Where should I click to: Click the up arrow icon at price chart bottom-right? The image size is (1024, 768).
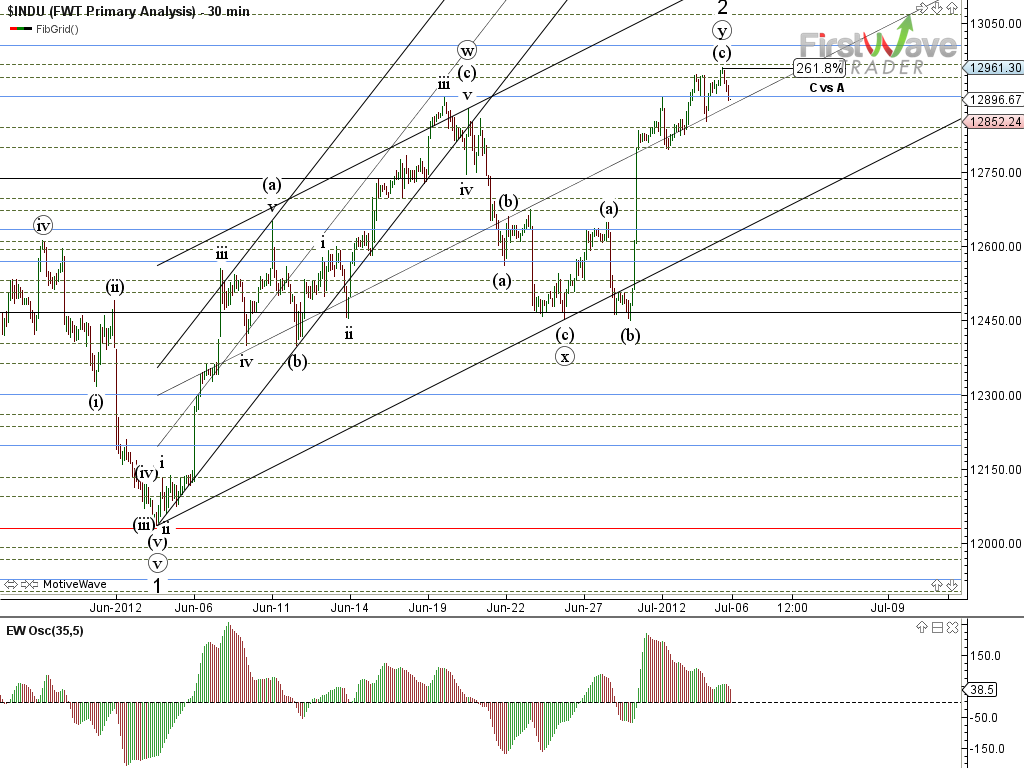coord(939,584)
